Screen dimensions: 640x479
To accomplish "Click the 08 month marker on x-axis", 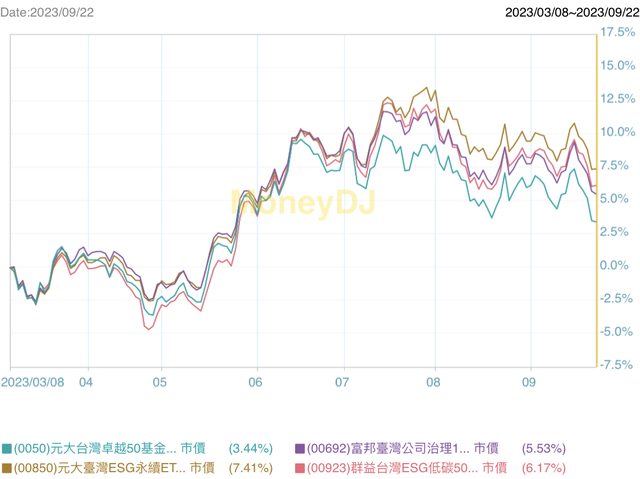I will pyautogui.click(x=433, y=382).
